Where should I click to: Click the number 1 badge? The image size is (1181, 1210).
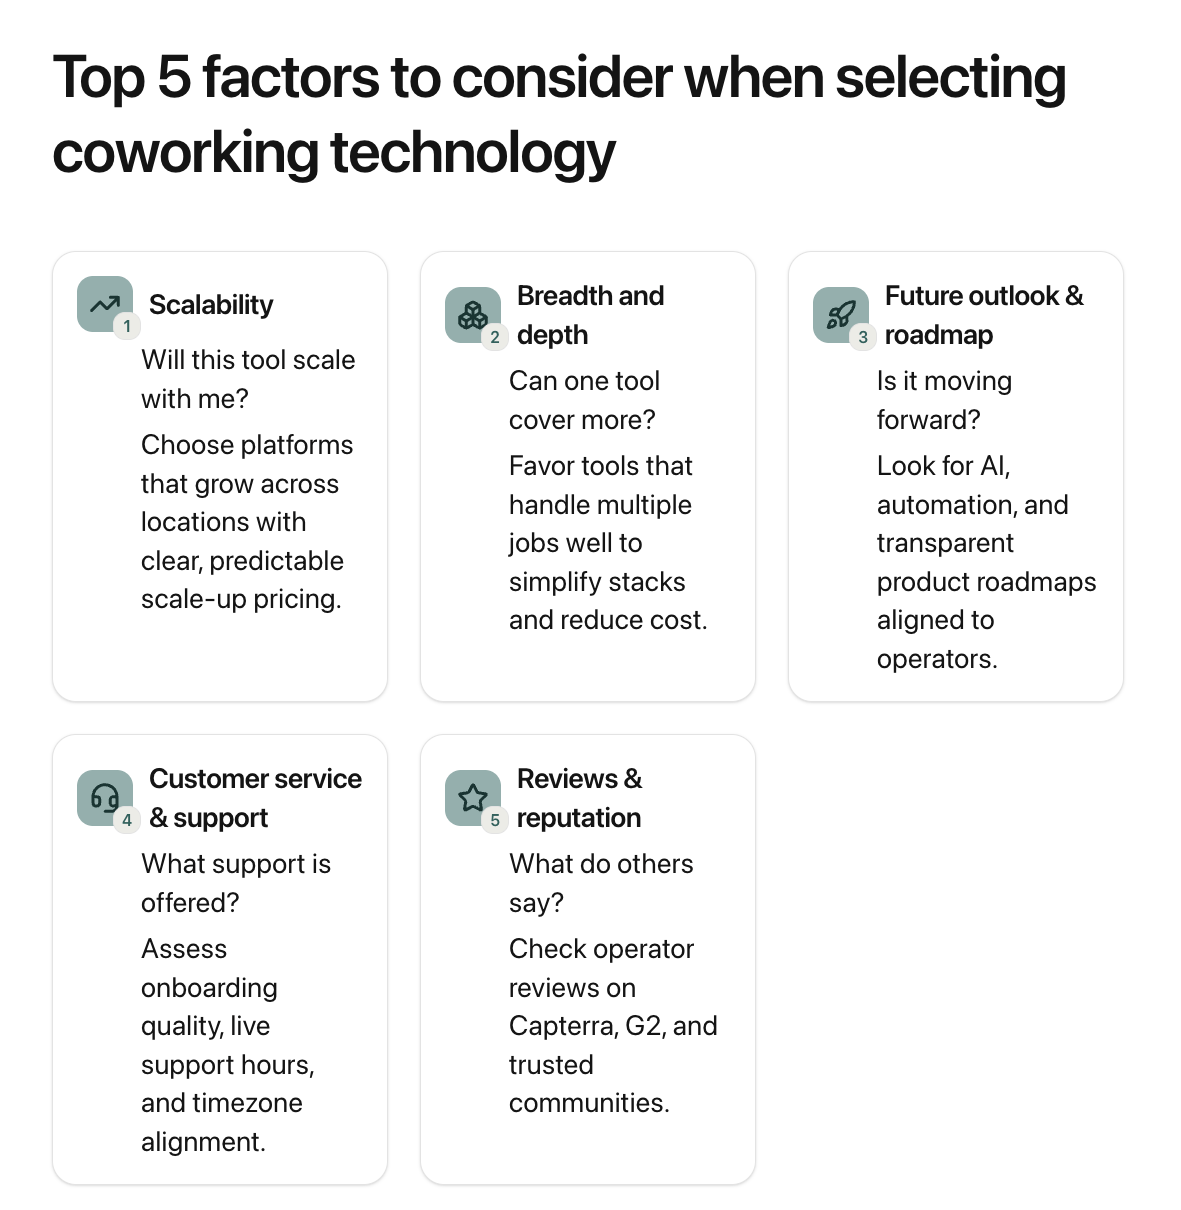point(127,326)
